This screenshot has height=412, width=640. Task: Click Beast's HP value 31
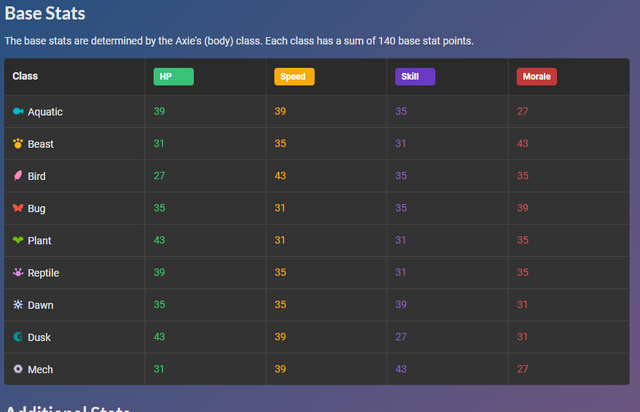(159, 143)
